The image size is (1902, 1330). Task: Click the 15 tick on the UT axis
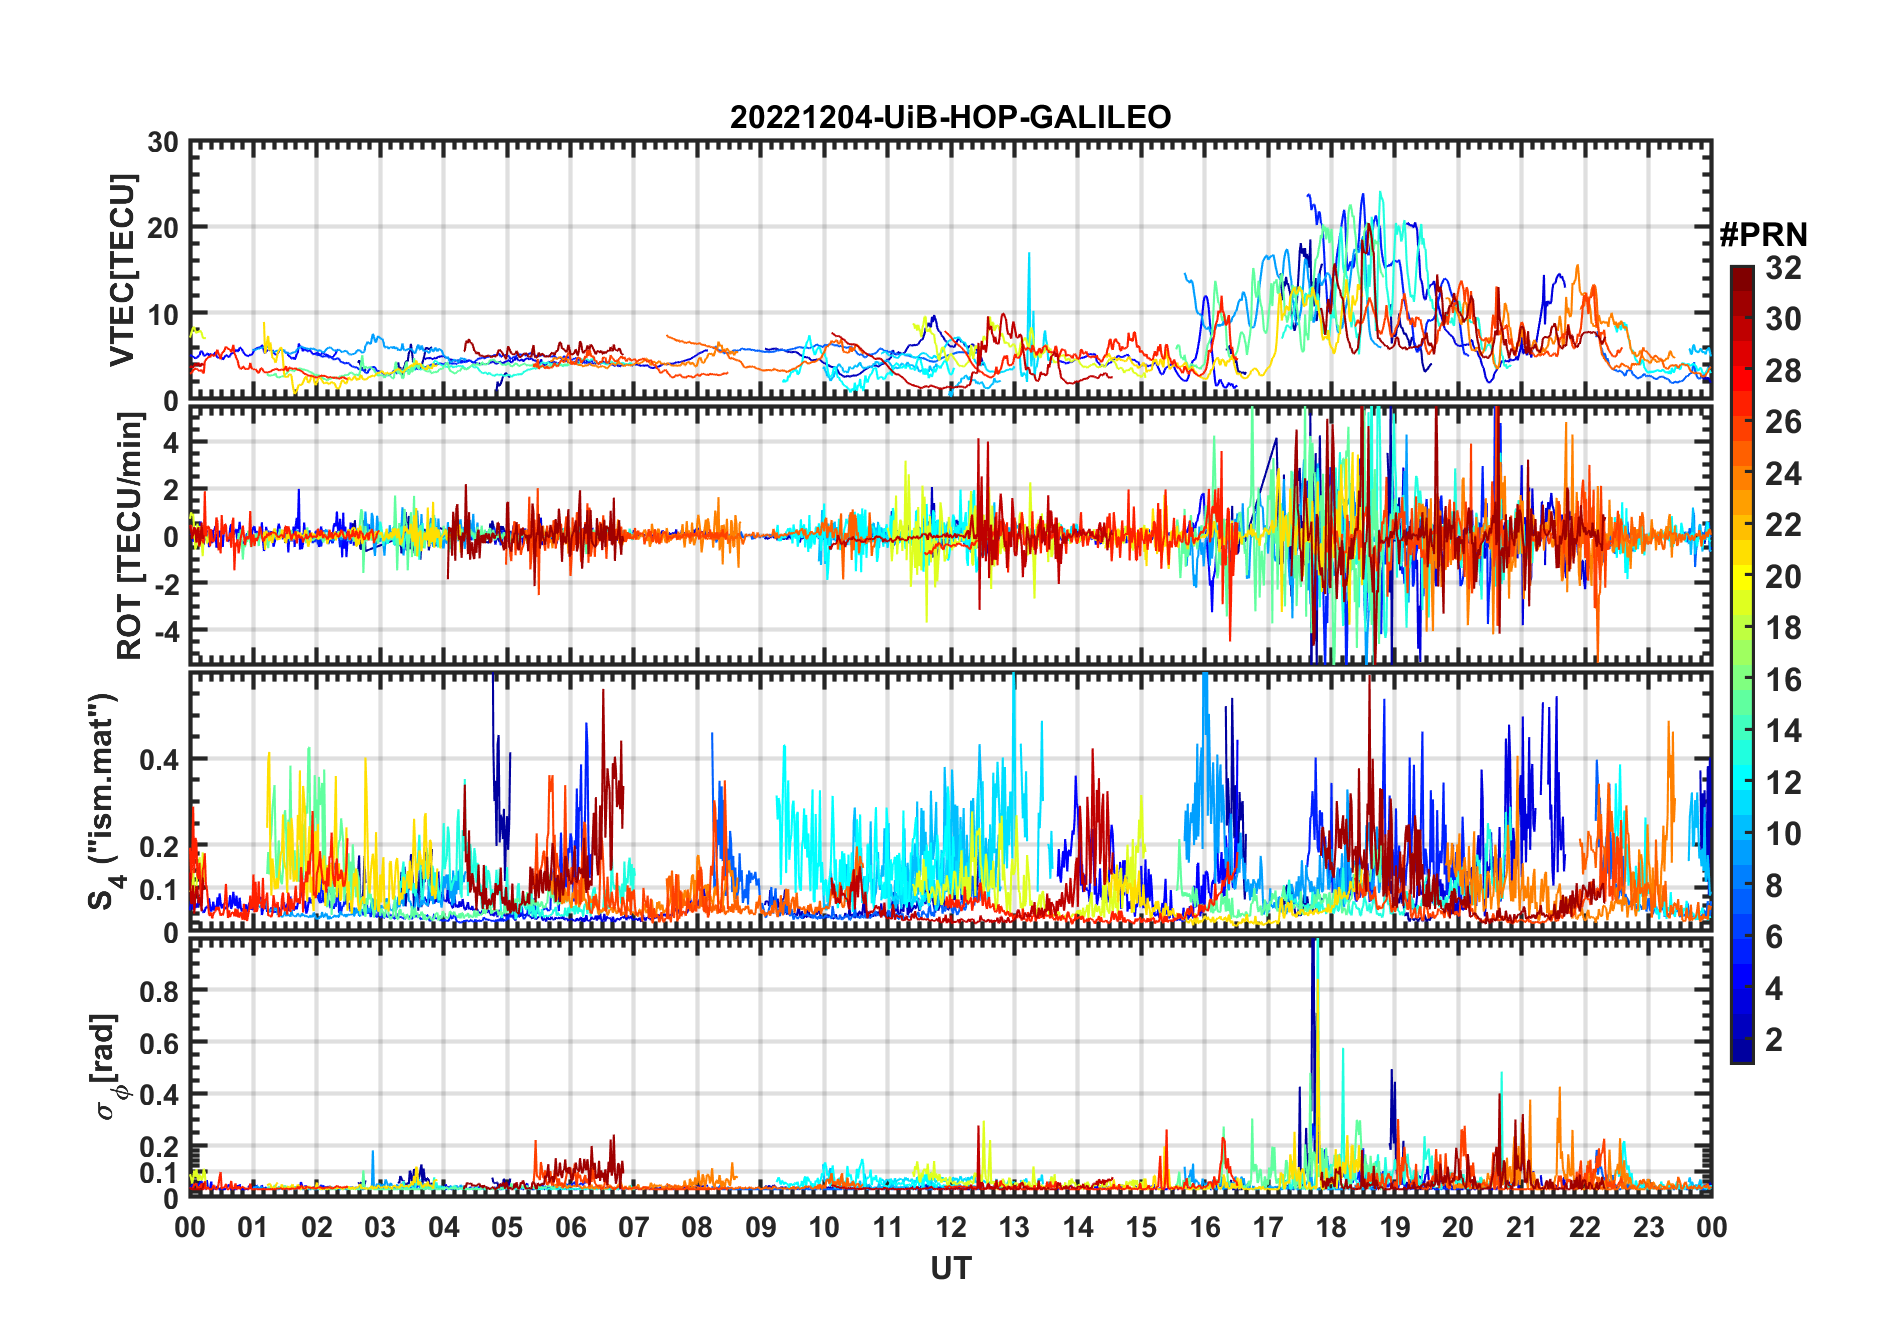click(x=1141, y=1227)
